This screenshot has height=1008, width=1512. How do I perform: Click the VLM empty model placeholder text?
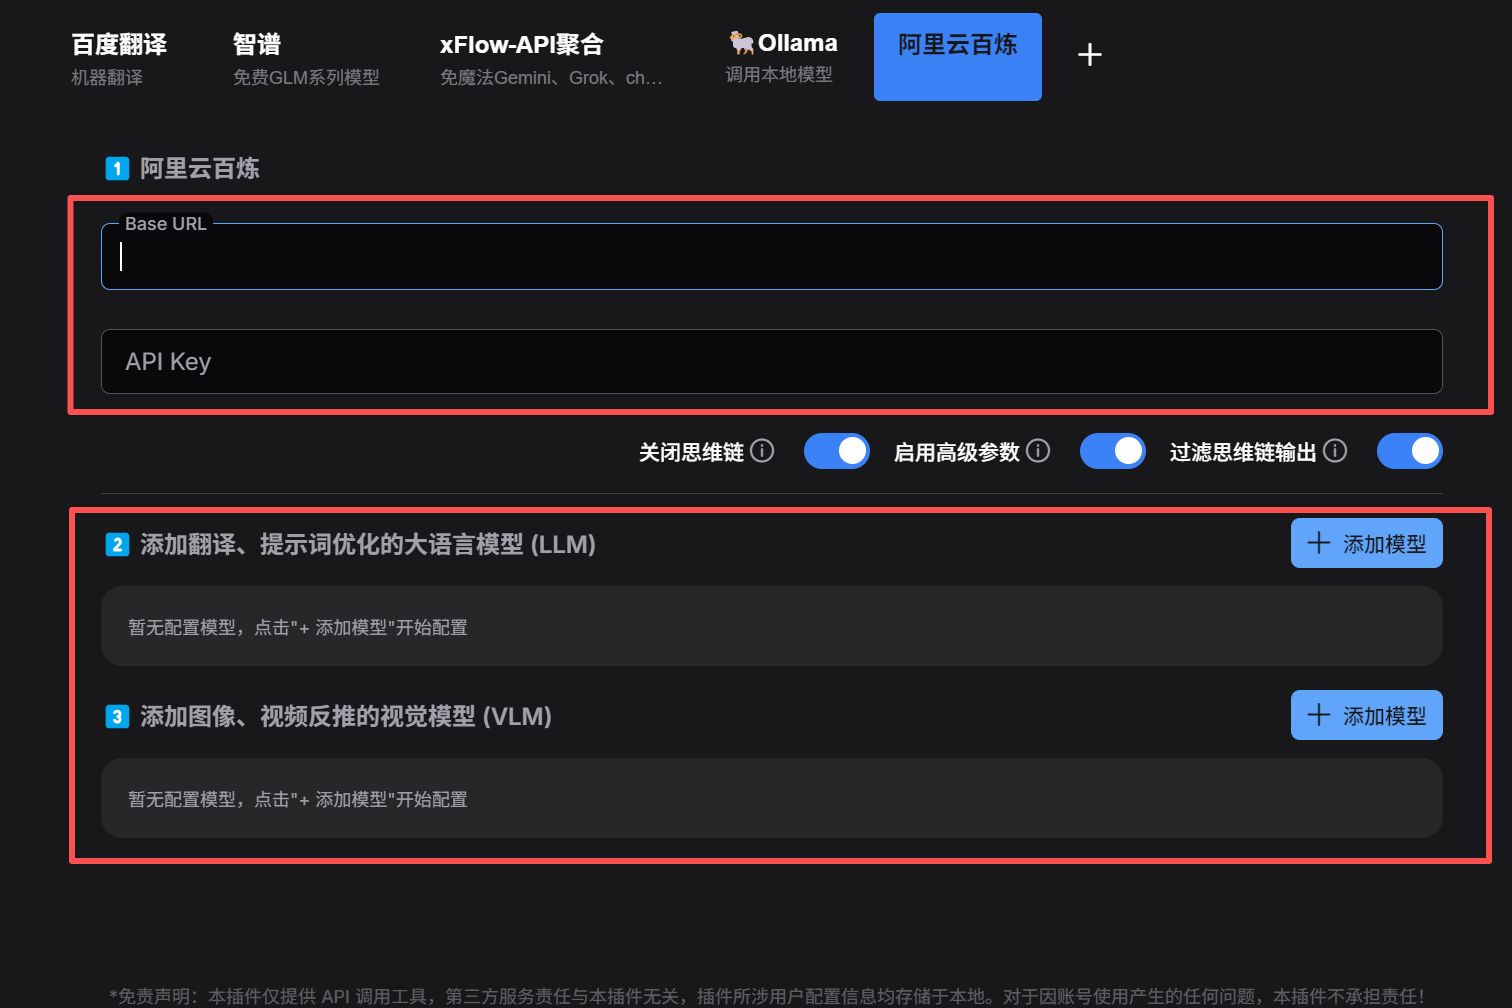(298, 799)
